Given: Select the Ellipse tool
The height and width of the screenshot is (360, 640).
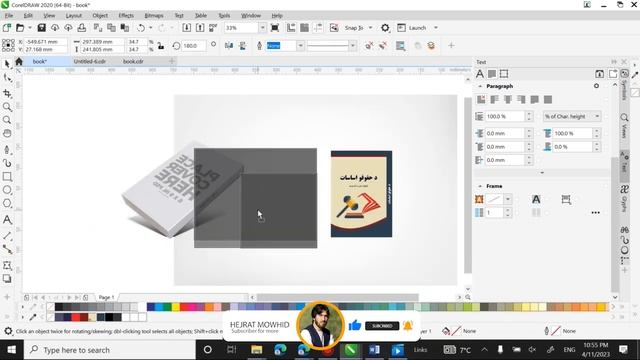Looking at the screenshot, I should tap(7, 190).
